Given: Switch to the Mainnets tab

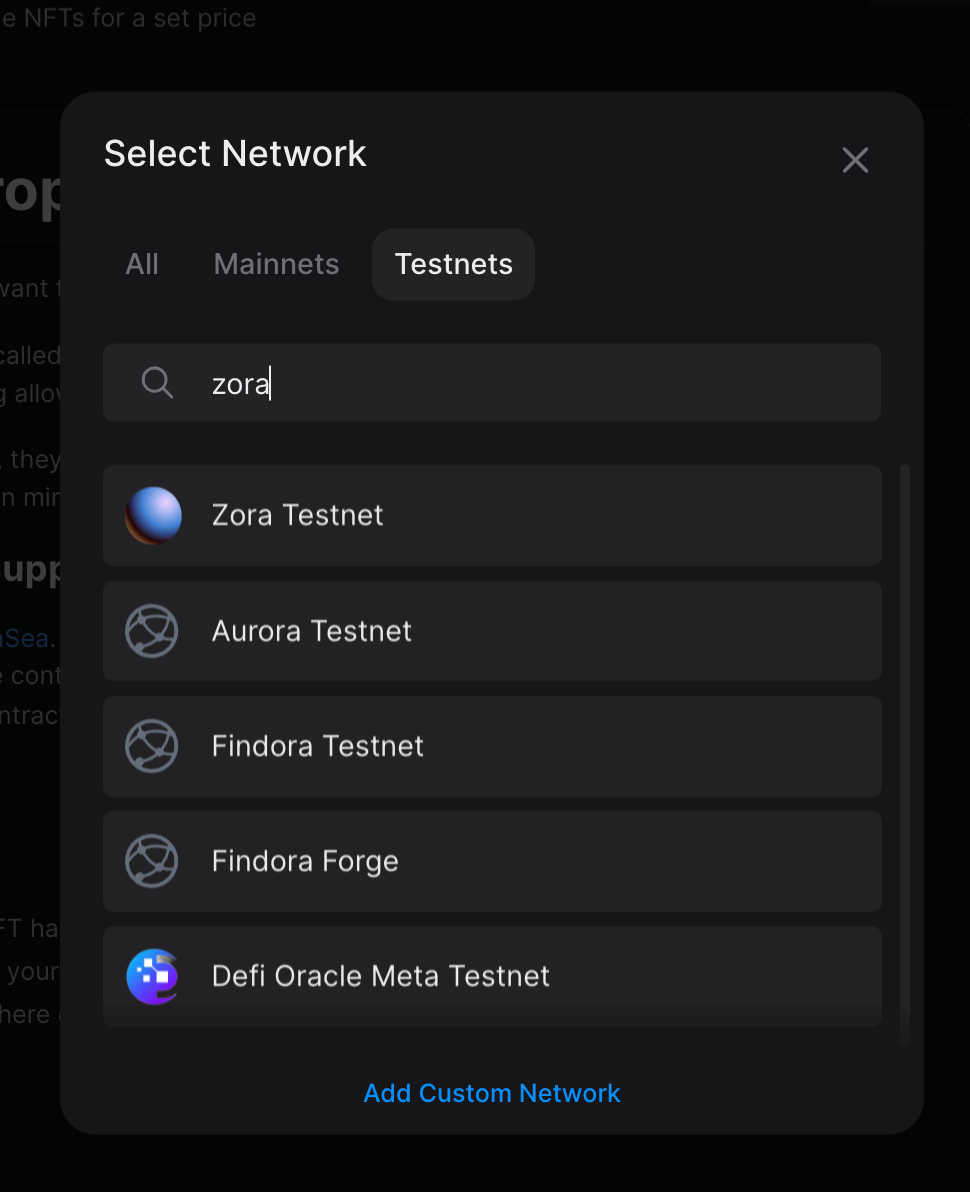Looking at the screenshot, I should click(276, 264).
